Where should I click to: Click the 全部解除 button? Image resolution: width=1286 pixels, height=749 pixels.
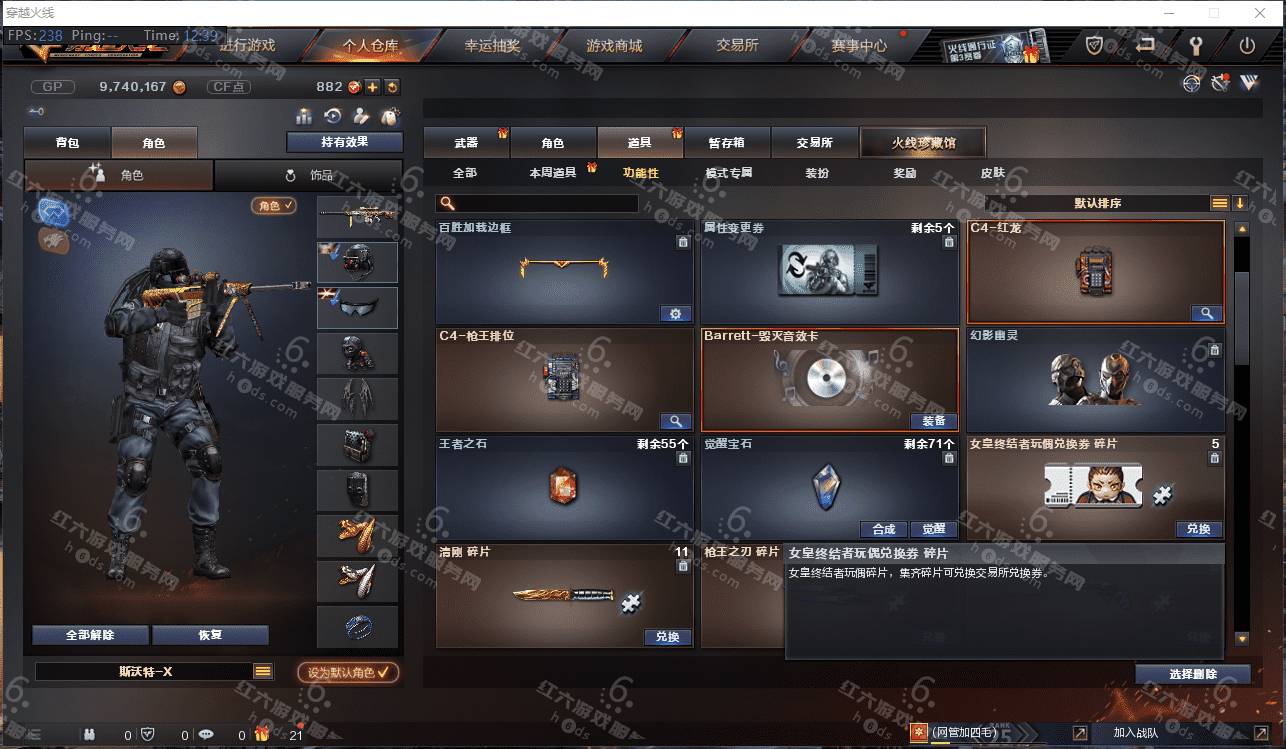pos(90,635)
